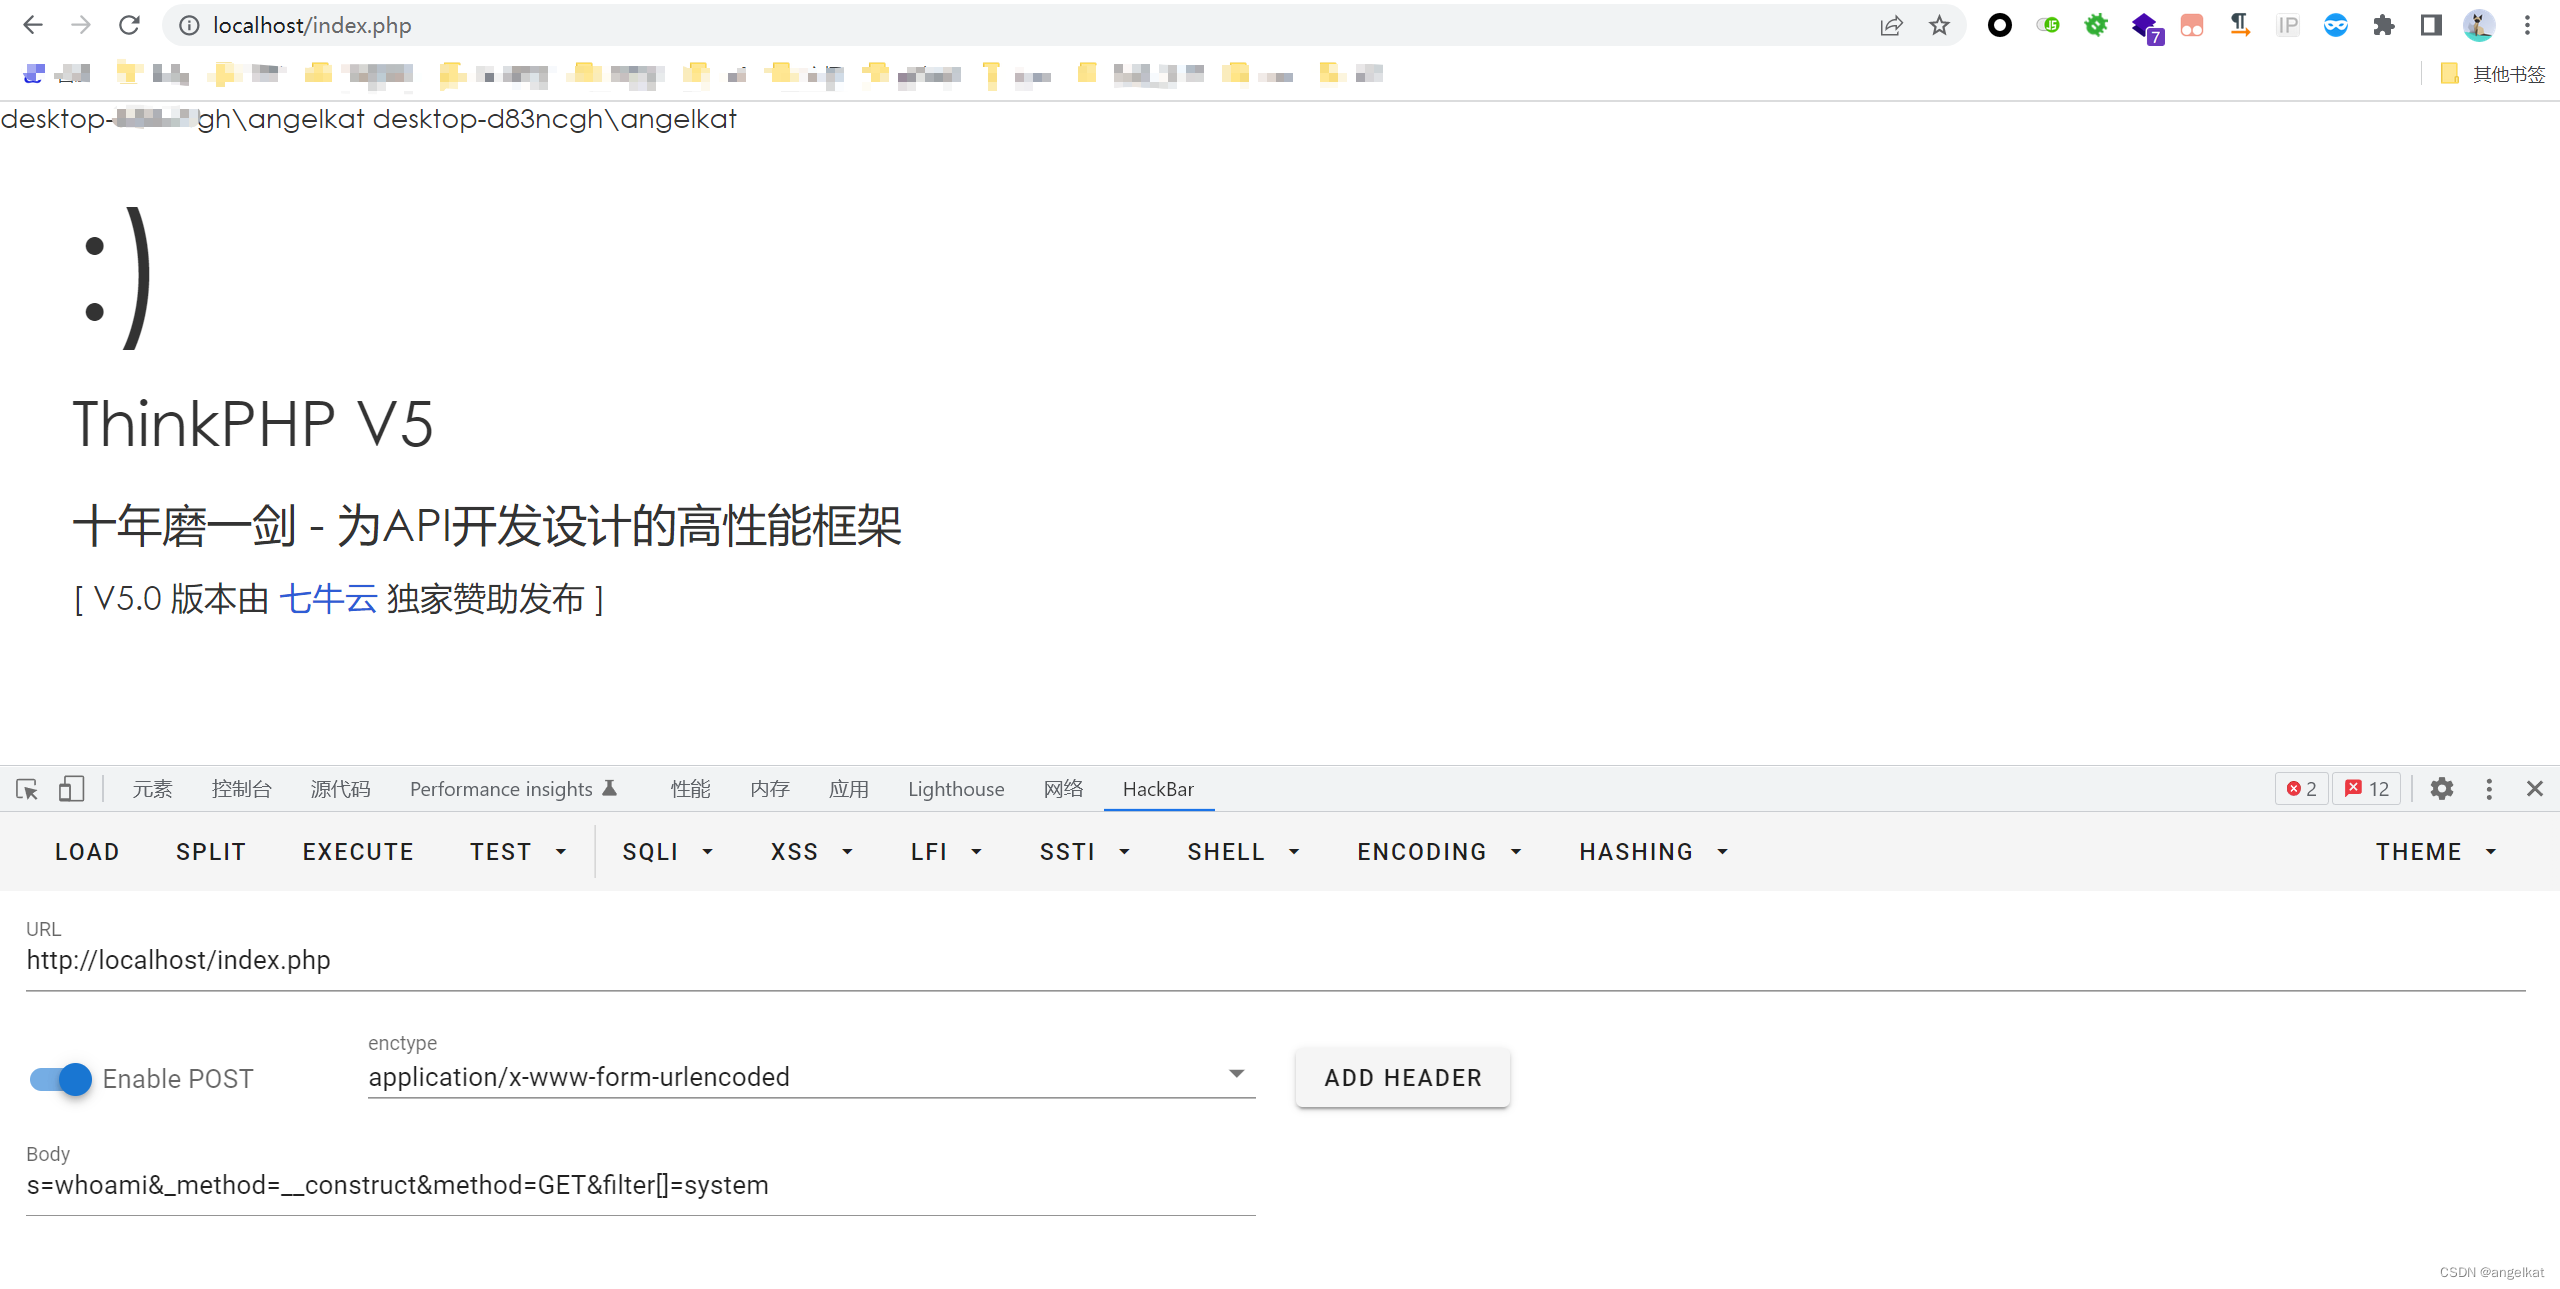
Task: Disable the Enable POST switch
Action: tap(60, 1079)
